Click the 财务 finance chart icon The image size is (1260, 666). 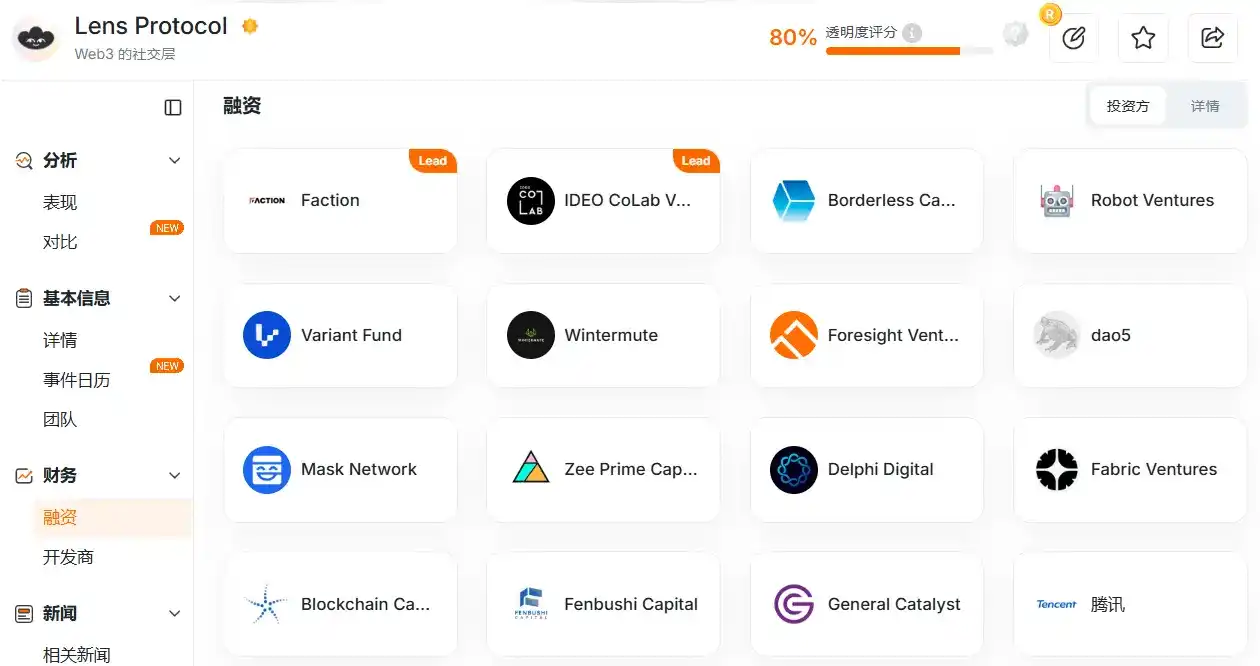[23, 475]
